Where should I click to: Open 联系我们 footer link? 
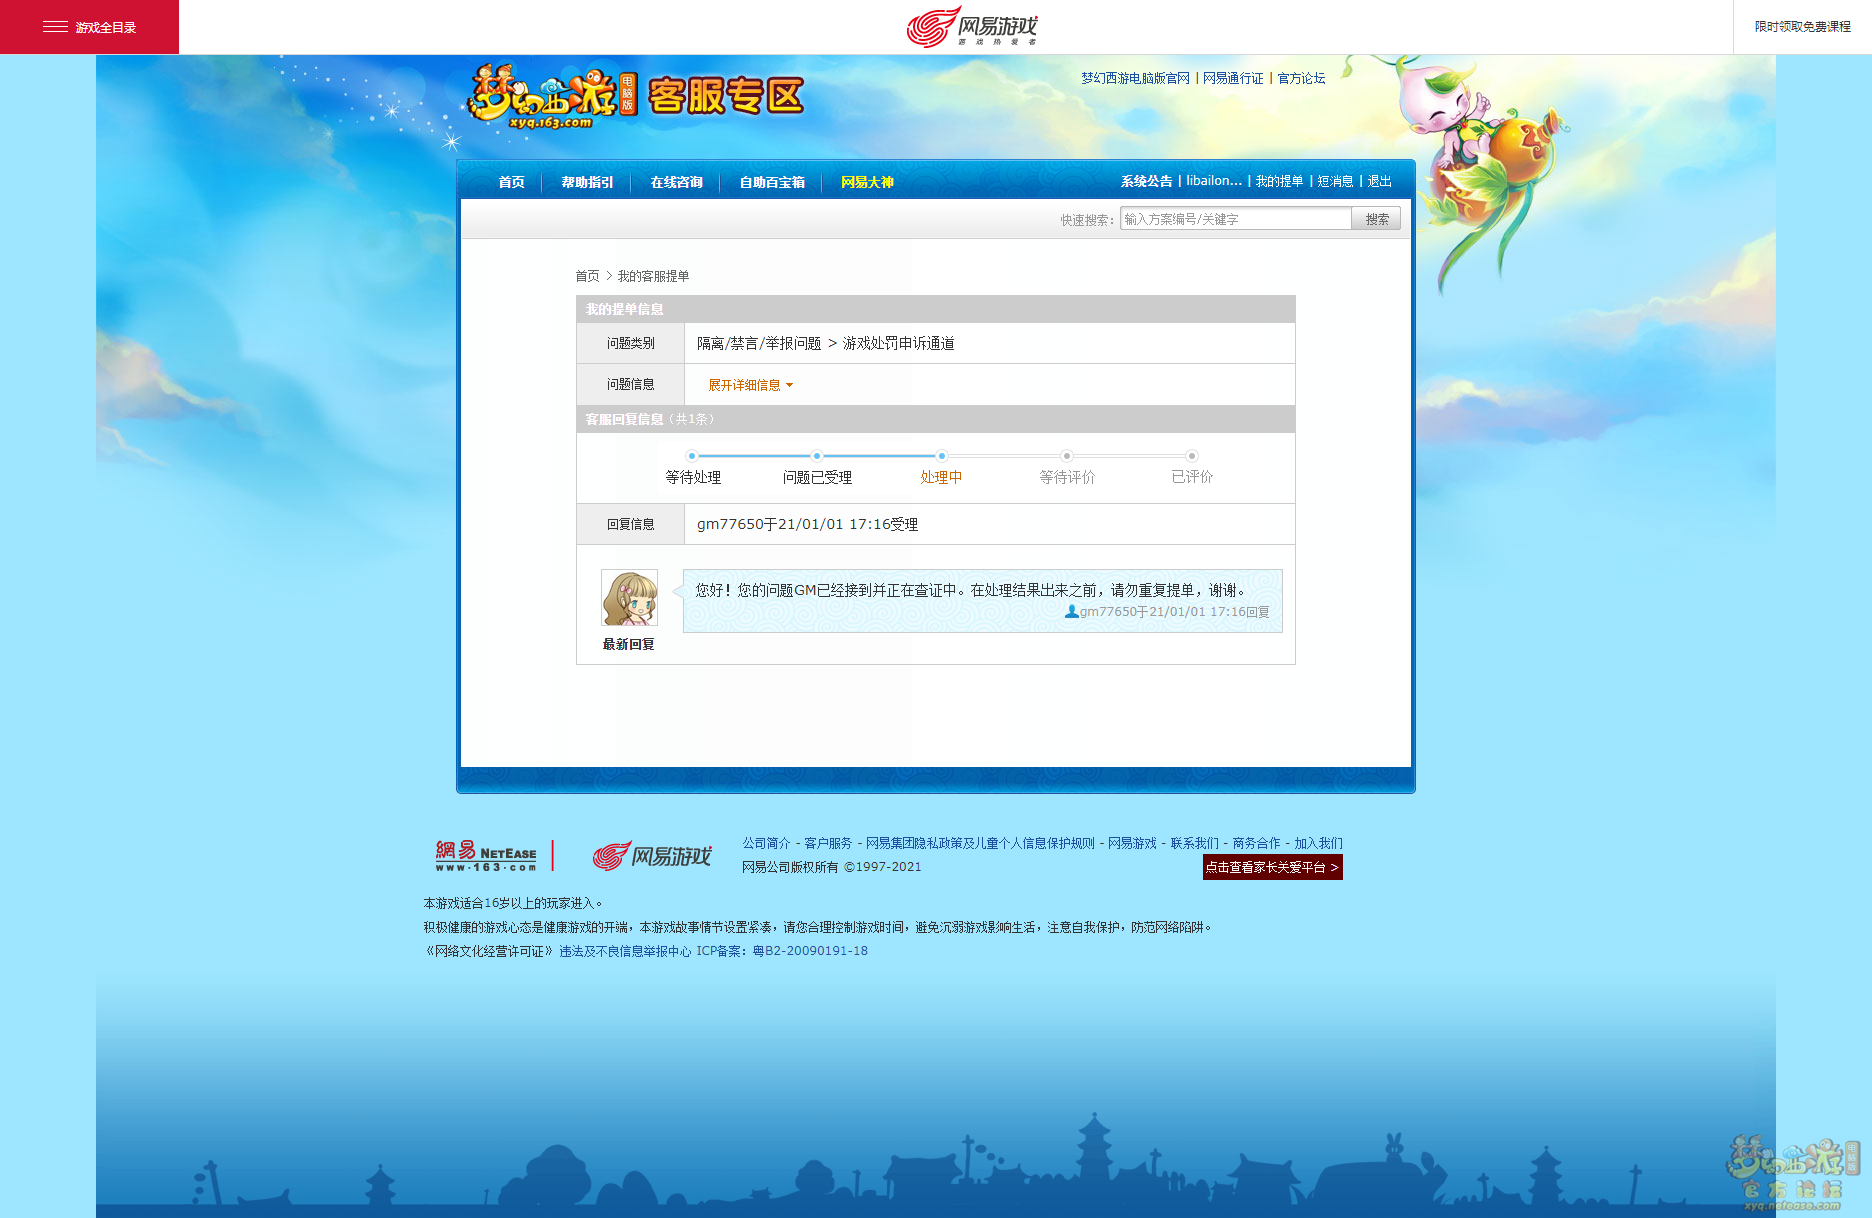[x=1195, y=843]
